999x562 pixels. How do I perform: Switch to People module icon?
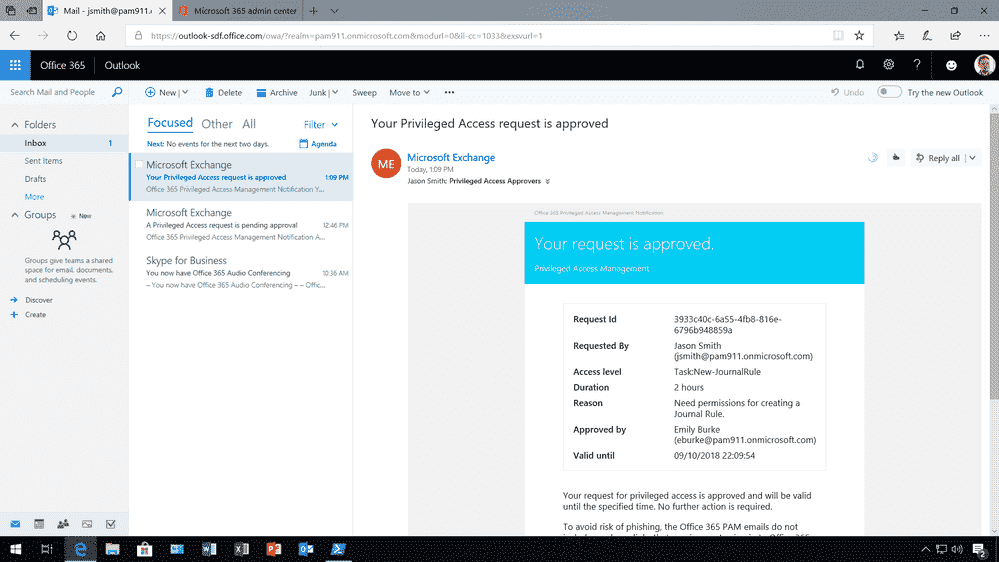click(x=63, y=524)
